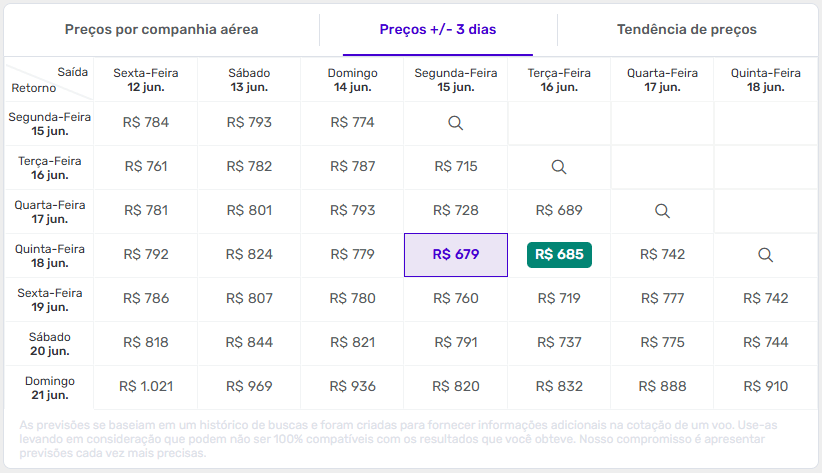This screenshot has height=473, width=822.
Task: Select the R$ 844 fare
Action: pos(249,343)
